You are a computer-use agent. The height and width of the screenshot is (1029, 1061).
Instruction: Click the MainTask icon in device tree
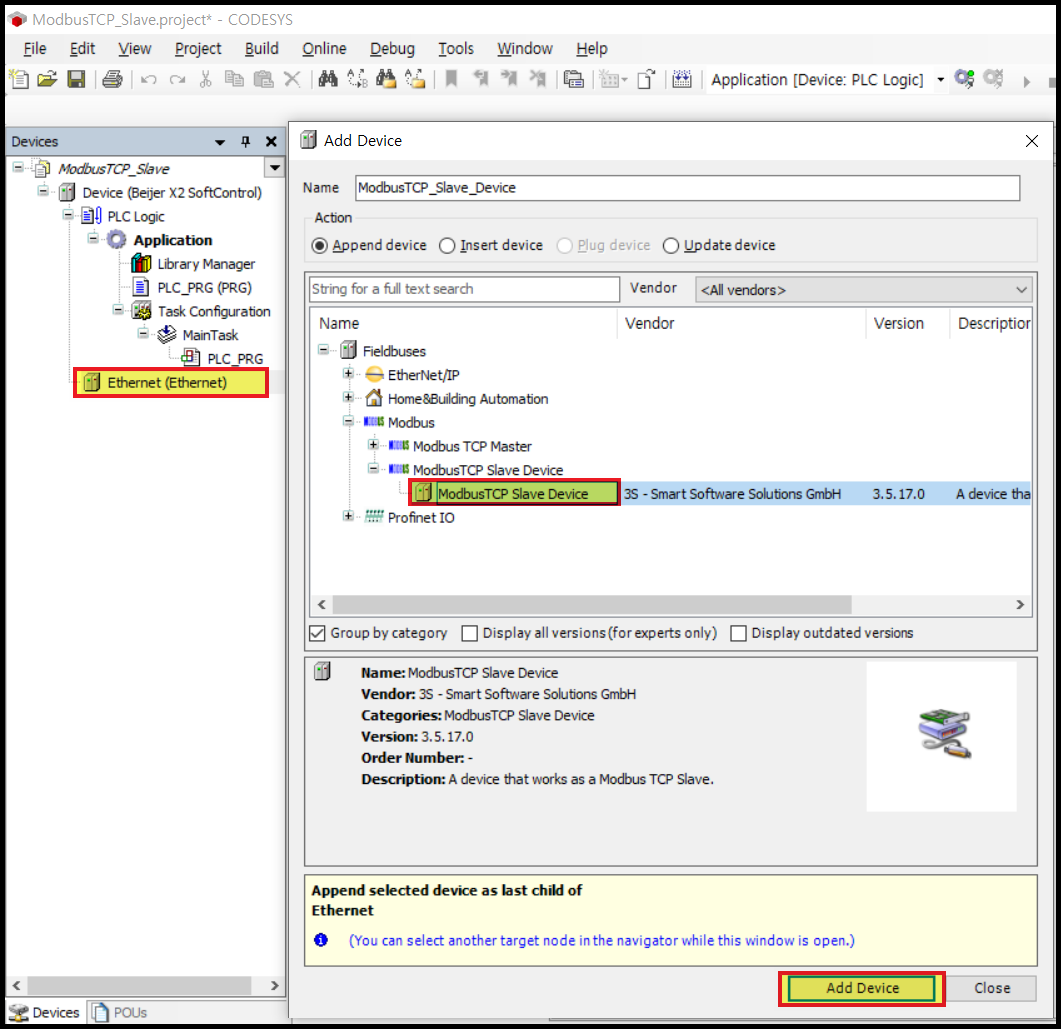(x=166, y=335)
